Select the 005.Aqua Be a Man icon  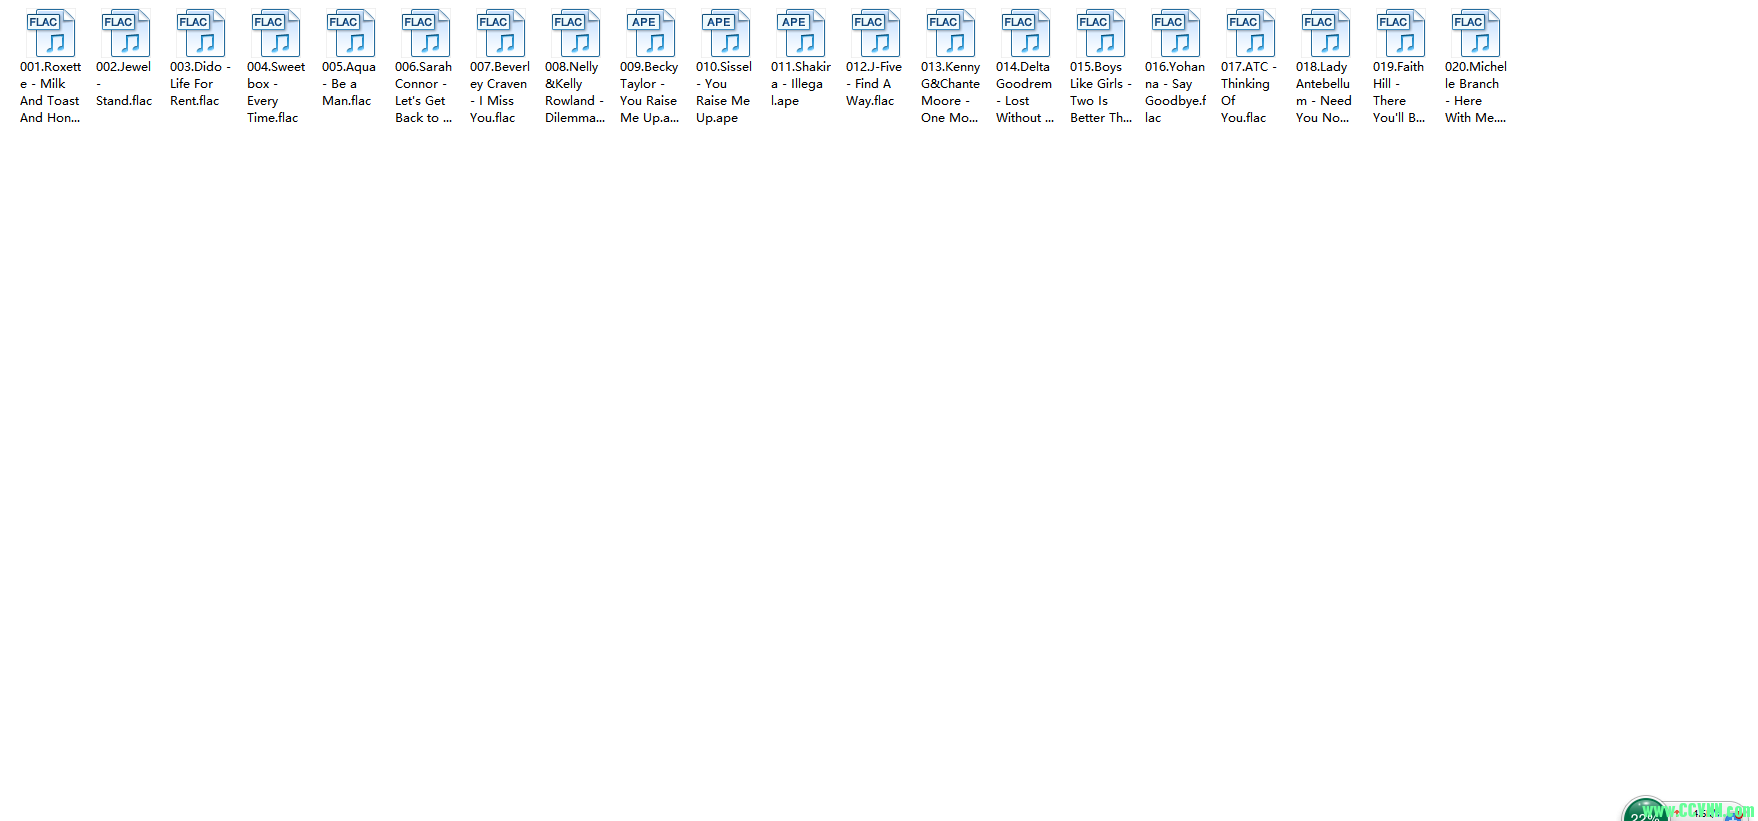[x=351, y=33]
